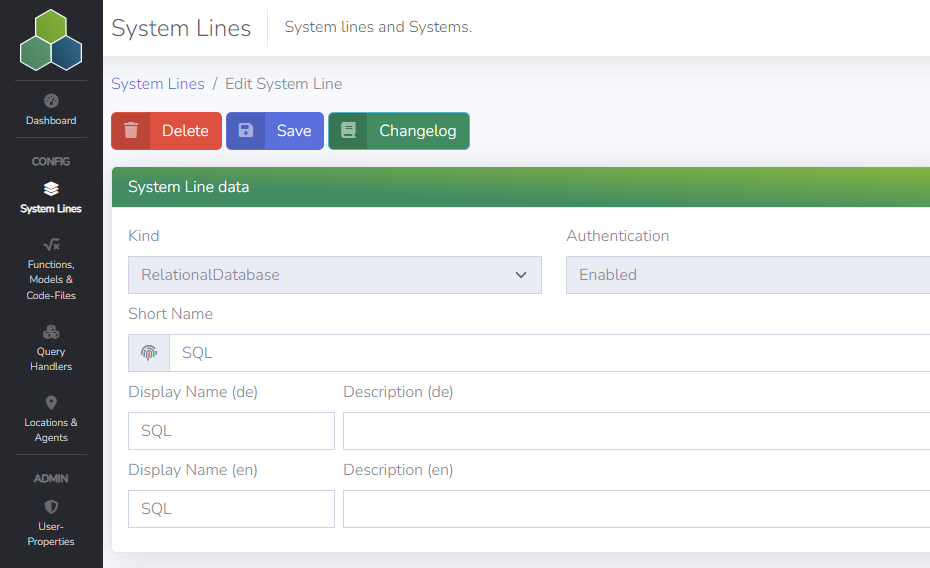The image size is (930, 568).
Task: Open Locations & Agents pin icon
Action: 51,403
